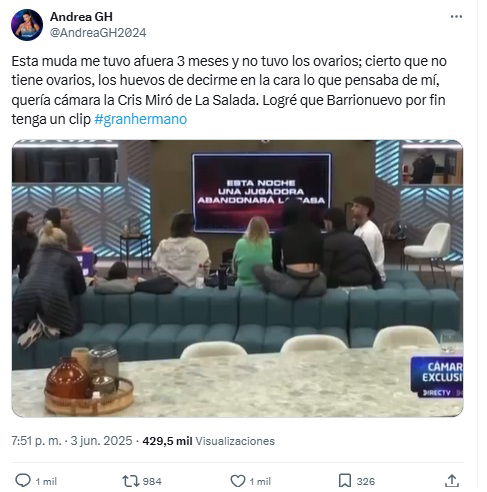Open the embedded video thumbnail
Screen dimensions: 487x492
tap(237, 278)
